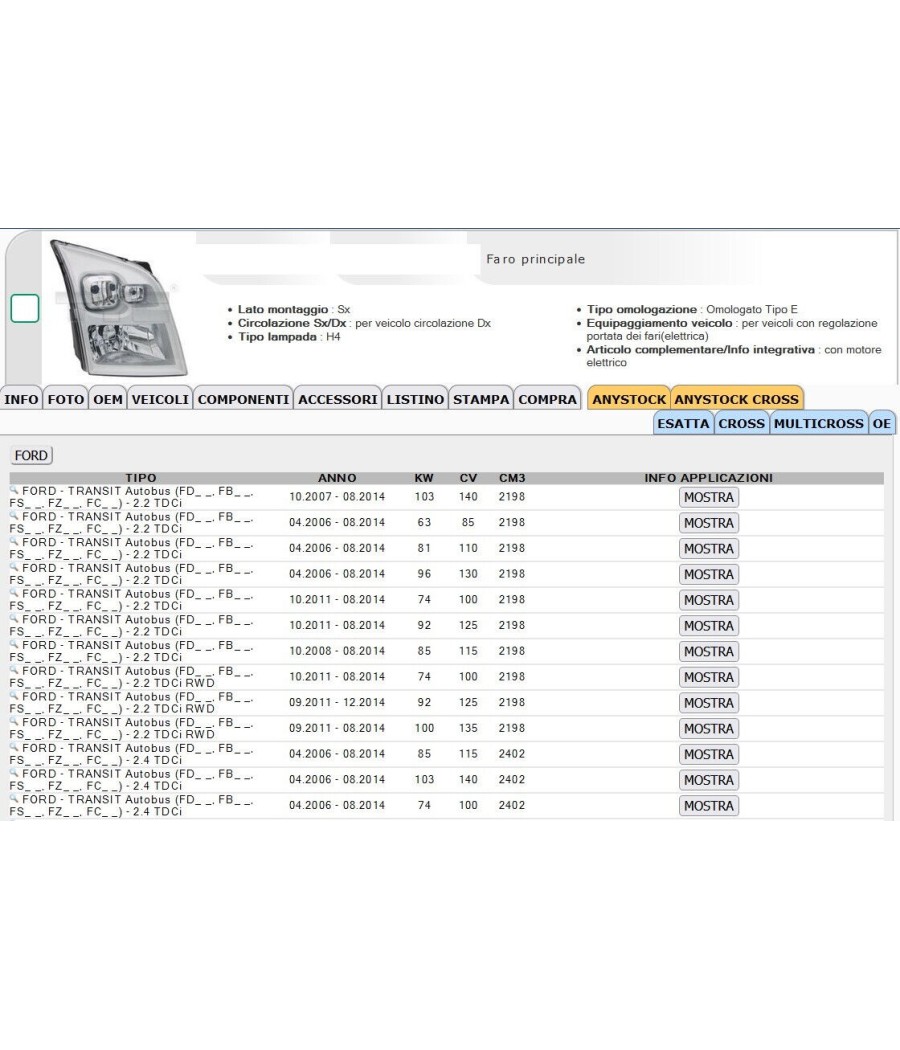Click magnifier icon on 2.2 TDCi 115 CV row

pos(14,644)
